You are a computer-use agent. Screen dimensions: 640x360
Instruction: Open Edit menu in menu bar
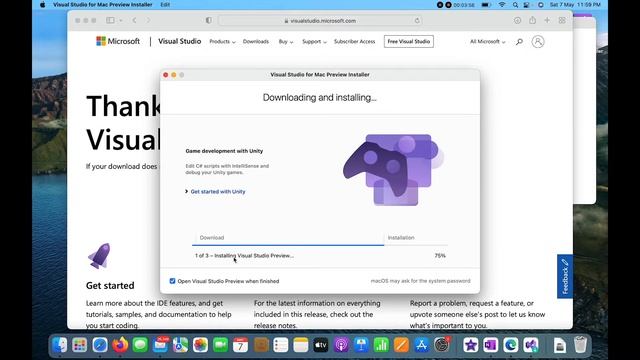pyautogui.click(x=165, y=4)
